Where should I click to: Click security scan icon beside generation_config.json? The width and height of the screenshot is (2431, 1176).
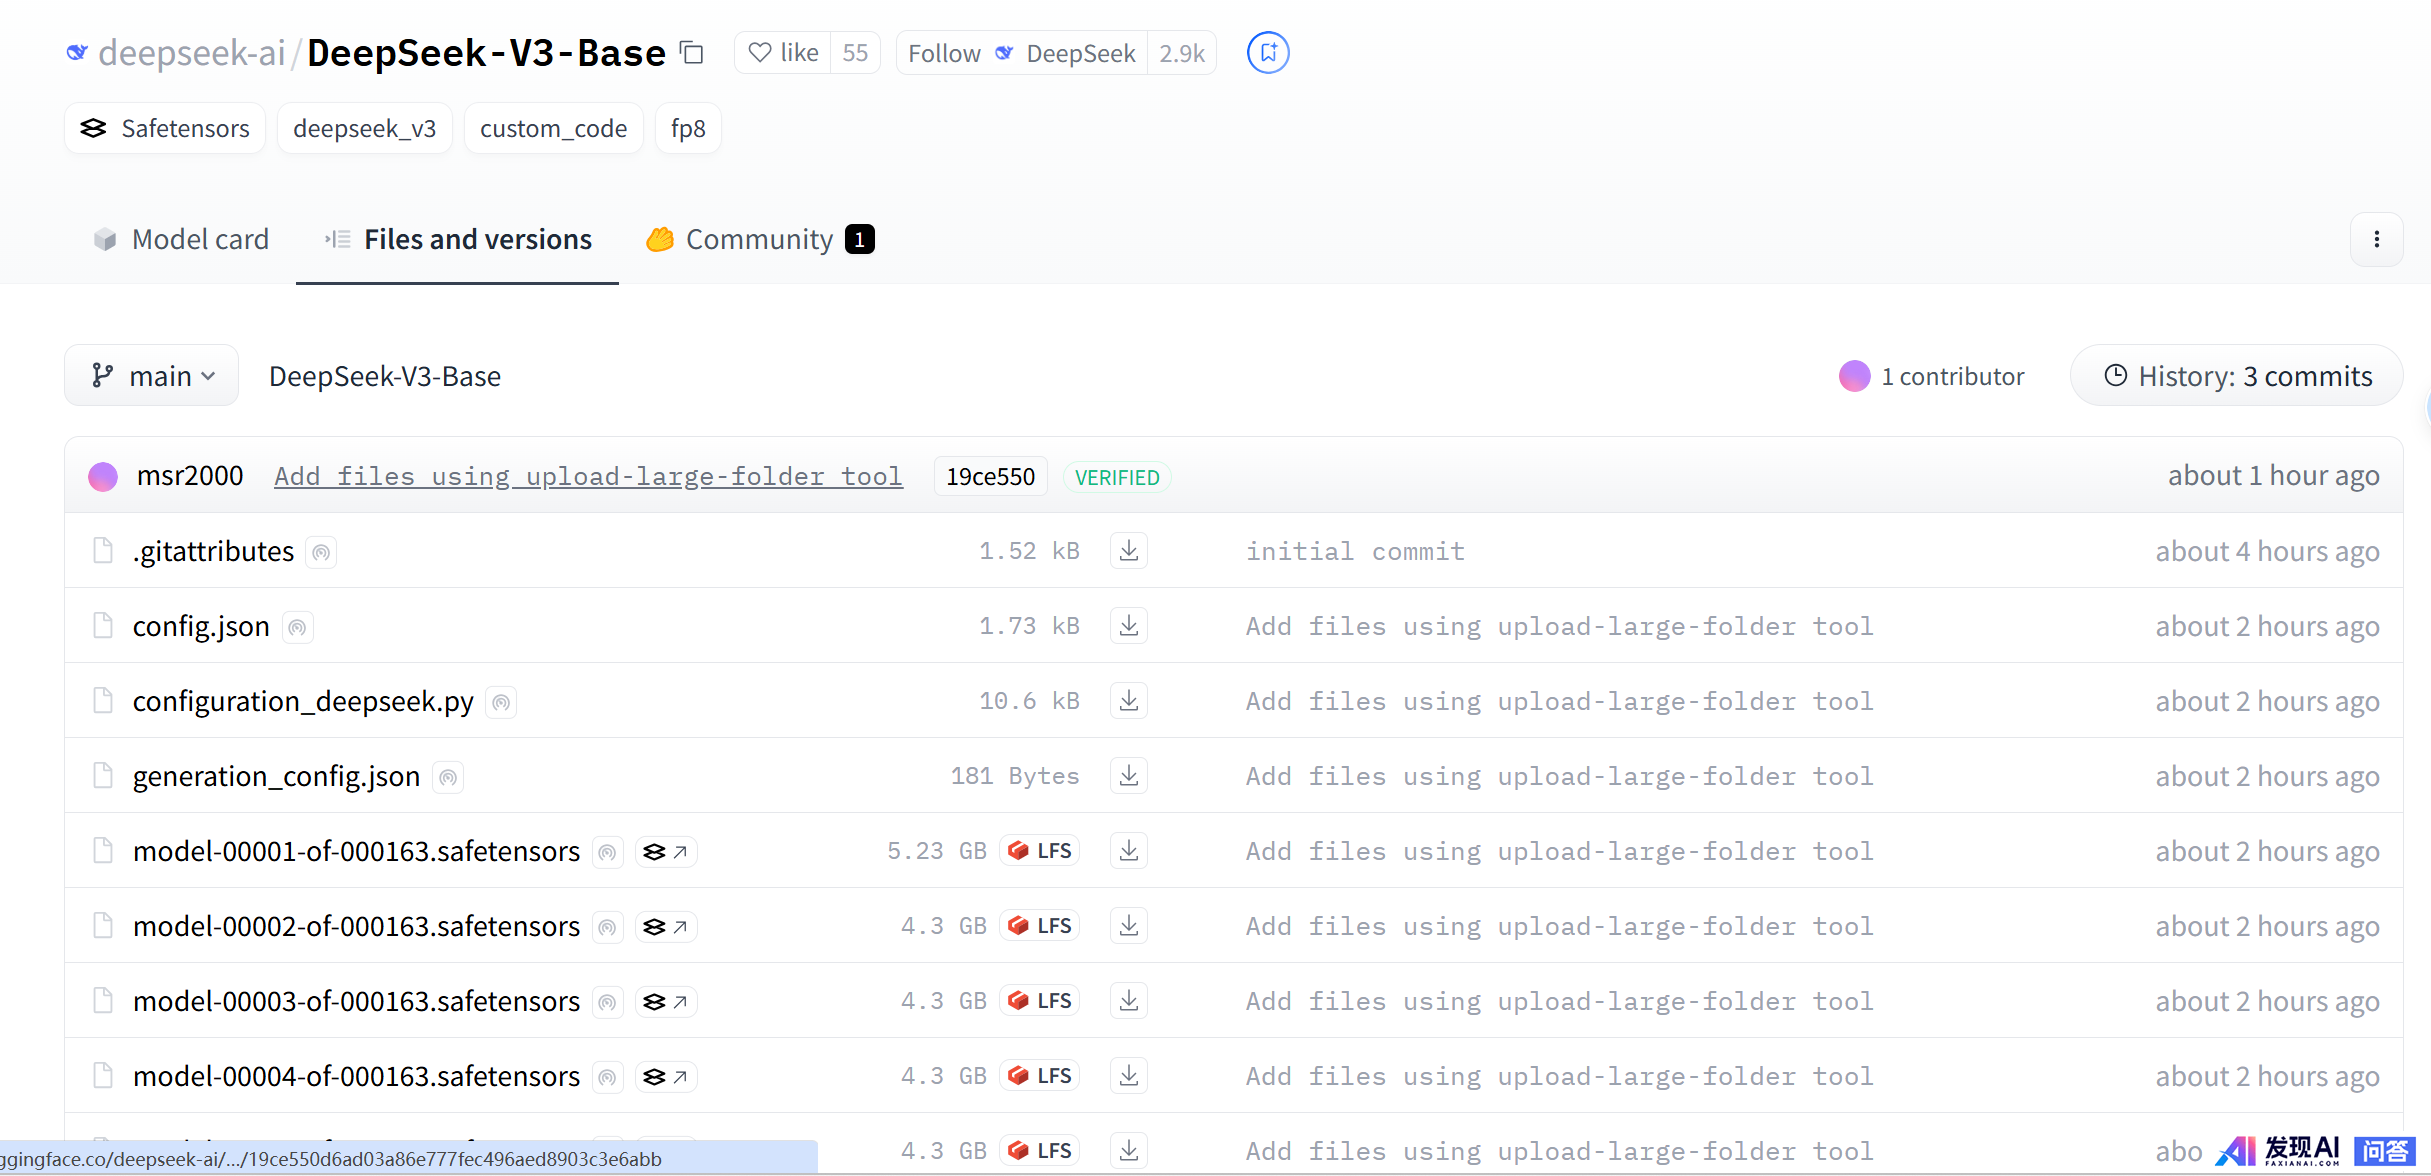pyautogui.click(x=448, y=777)
